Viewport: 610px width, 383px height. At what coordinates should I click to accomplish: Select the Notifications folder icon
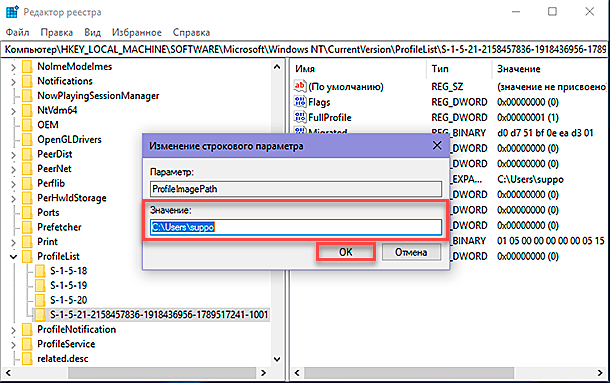(27, 81)
